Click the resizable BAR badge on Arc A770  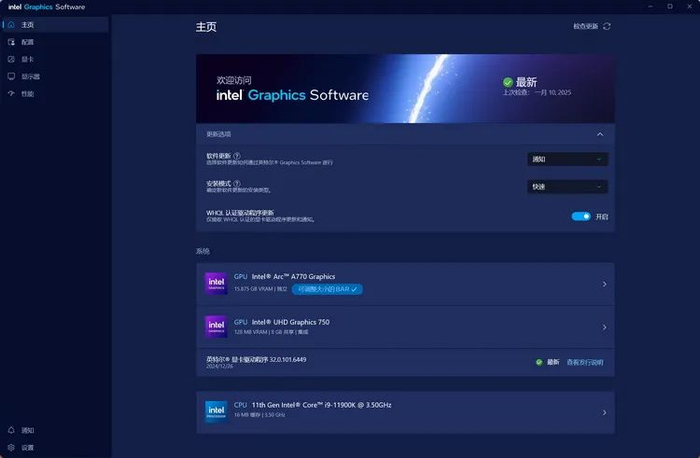click(x=327, y=289)
